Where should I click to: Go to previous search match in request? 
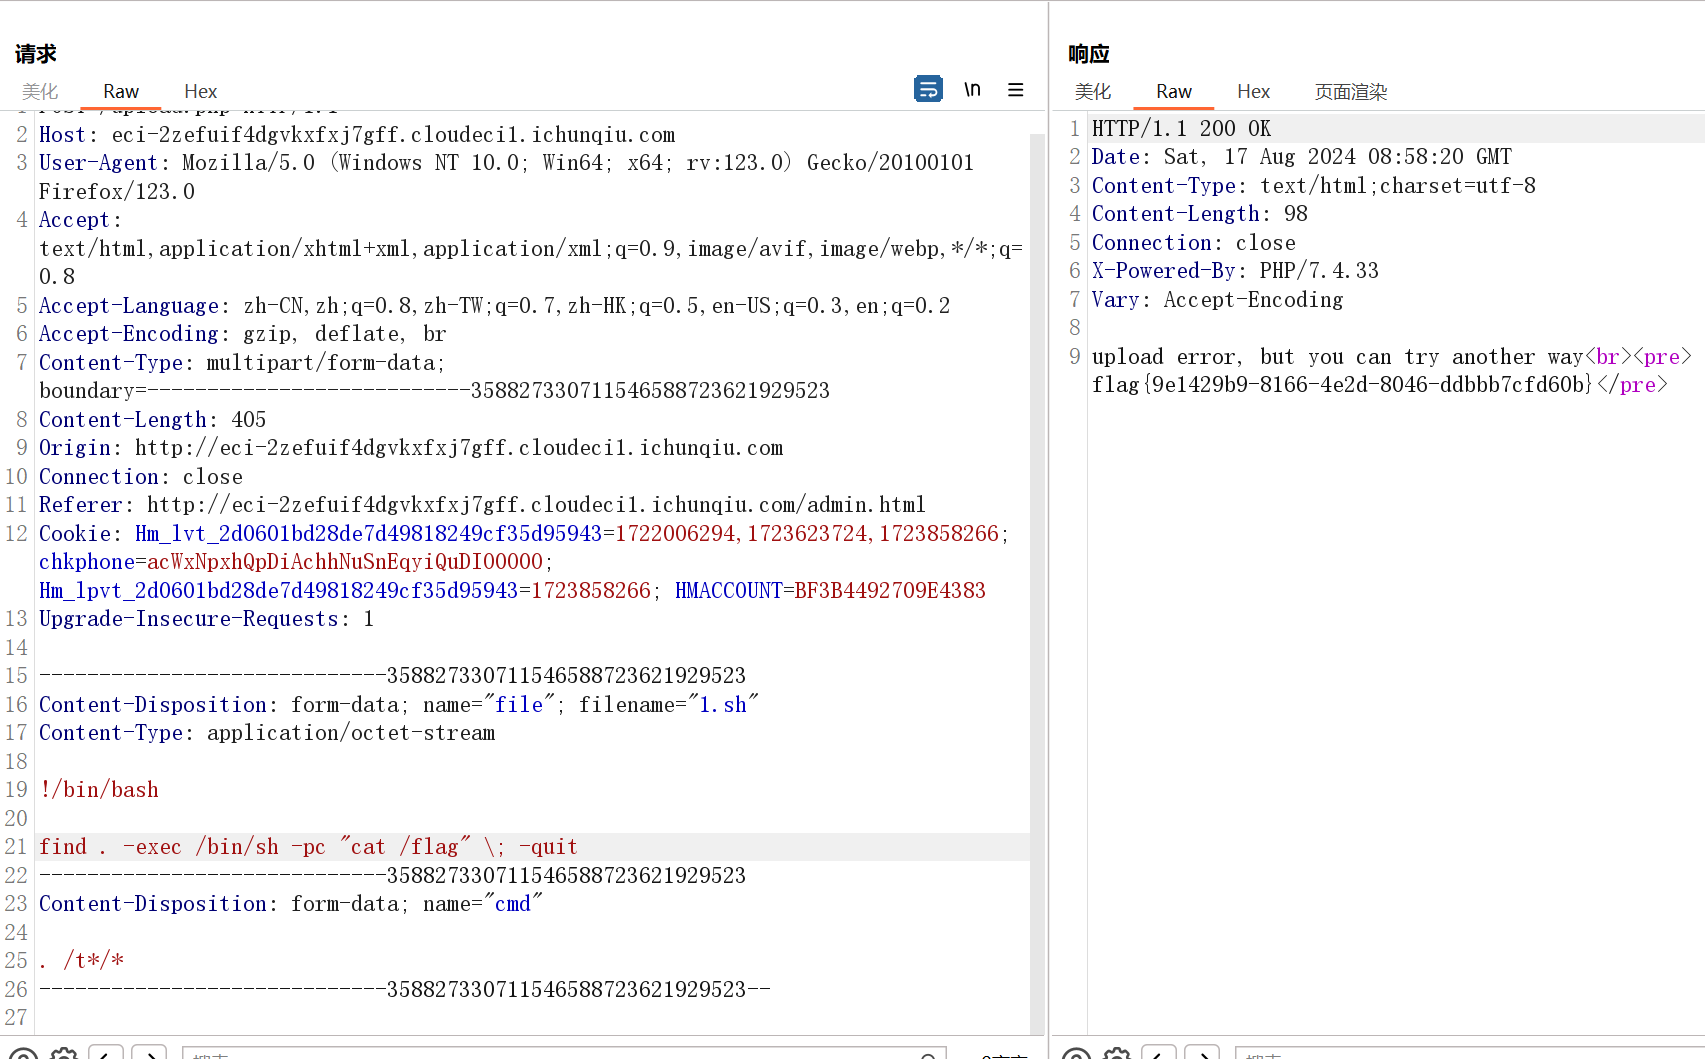point(106,1052)
